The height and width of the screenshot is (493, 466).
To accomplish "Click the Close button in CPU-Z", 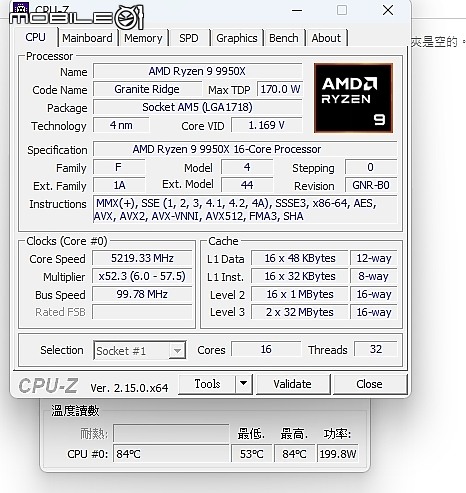I will click(369, 384).
